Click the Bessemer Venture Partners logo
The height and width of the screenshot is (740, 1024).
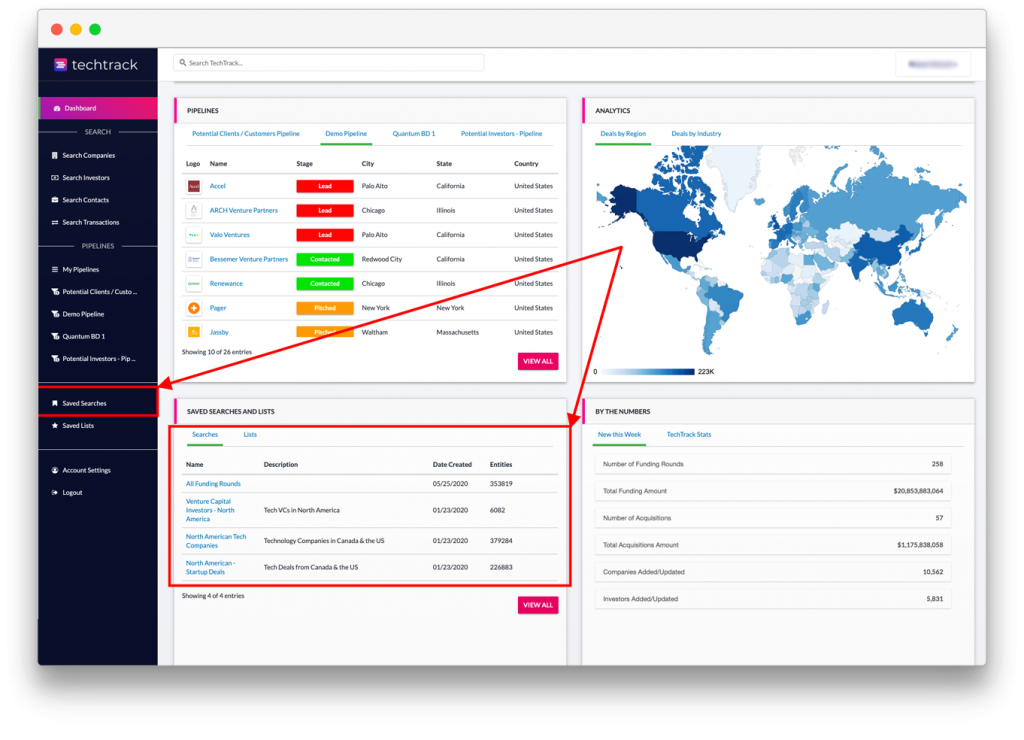pos(193,259)
